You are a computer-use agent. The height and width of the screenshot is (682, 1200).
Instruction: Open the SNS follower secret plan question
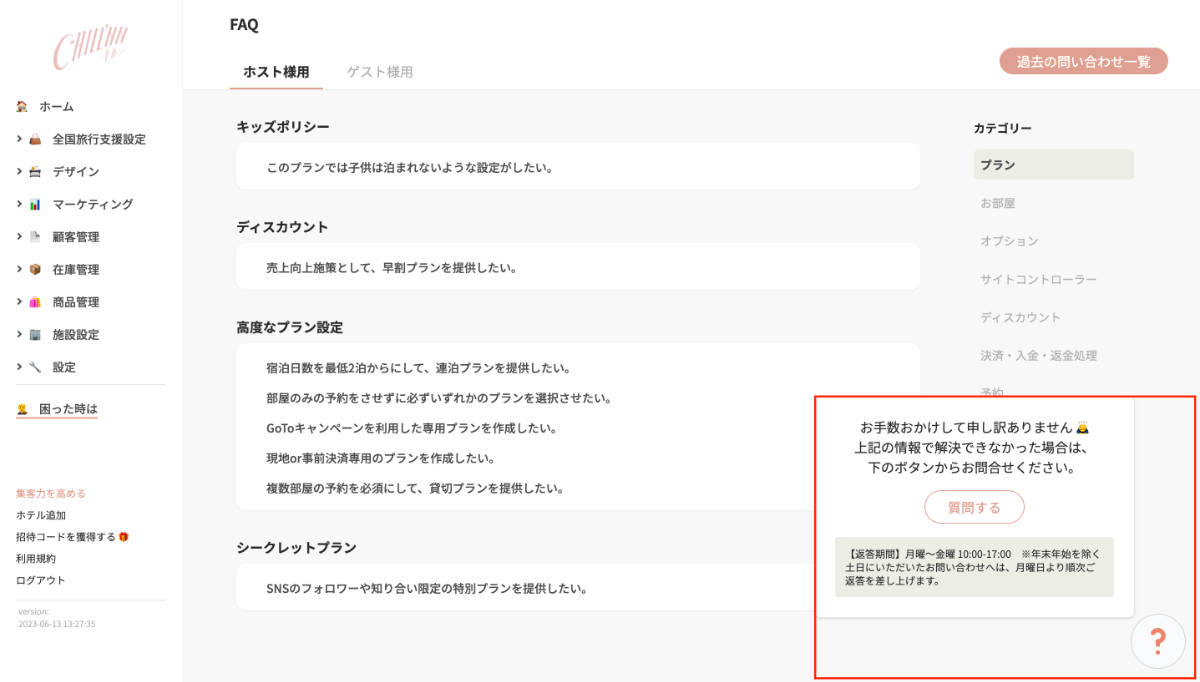[426, 588]
